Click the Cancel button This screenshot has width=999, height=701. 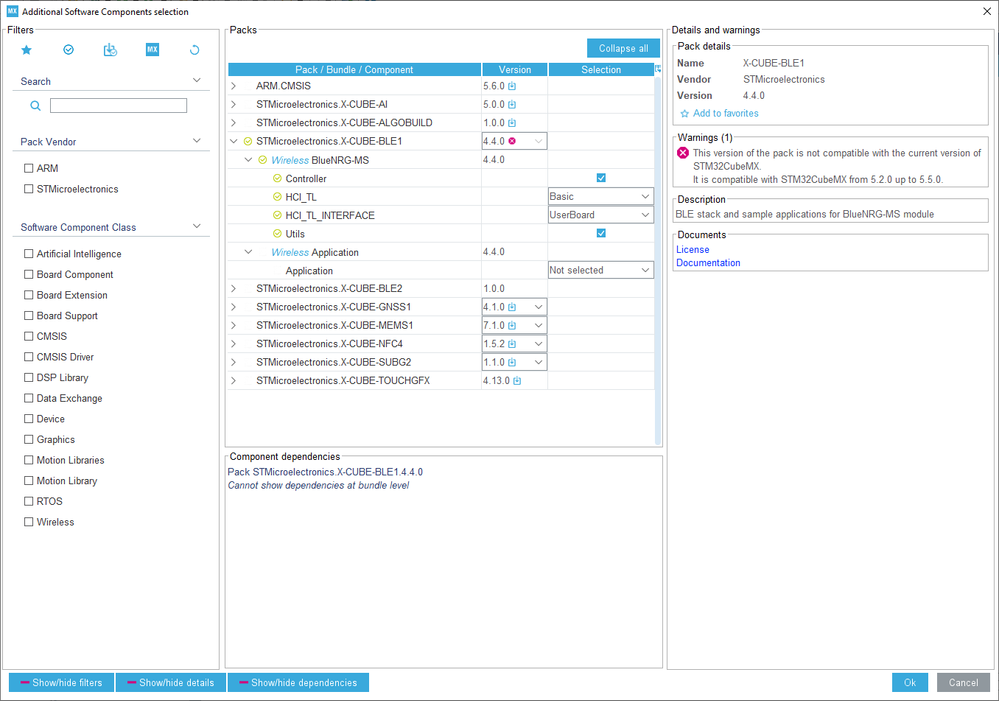click(963, 683)
